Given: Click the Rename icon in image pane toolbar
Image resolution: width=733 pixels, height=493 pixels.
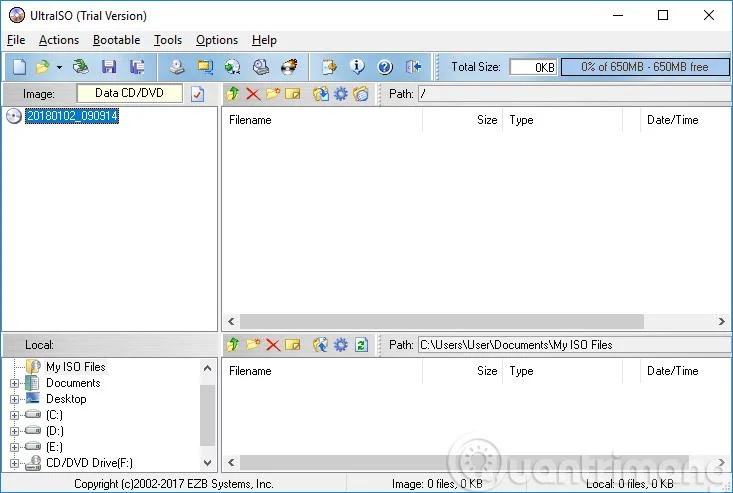Looking at the screenshot, I should (293, 94).
